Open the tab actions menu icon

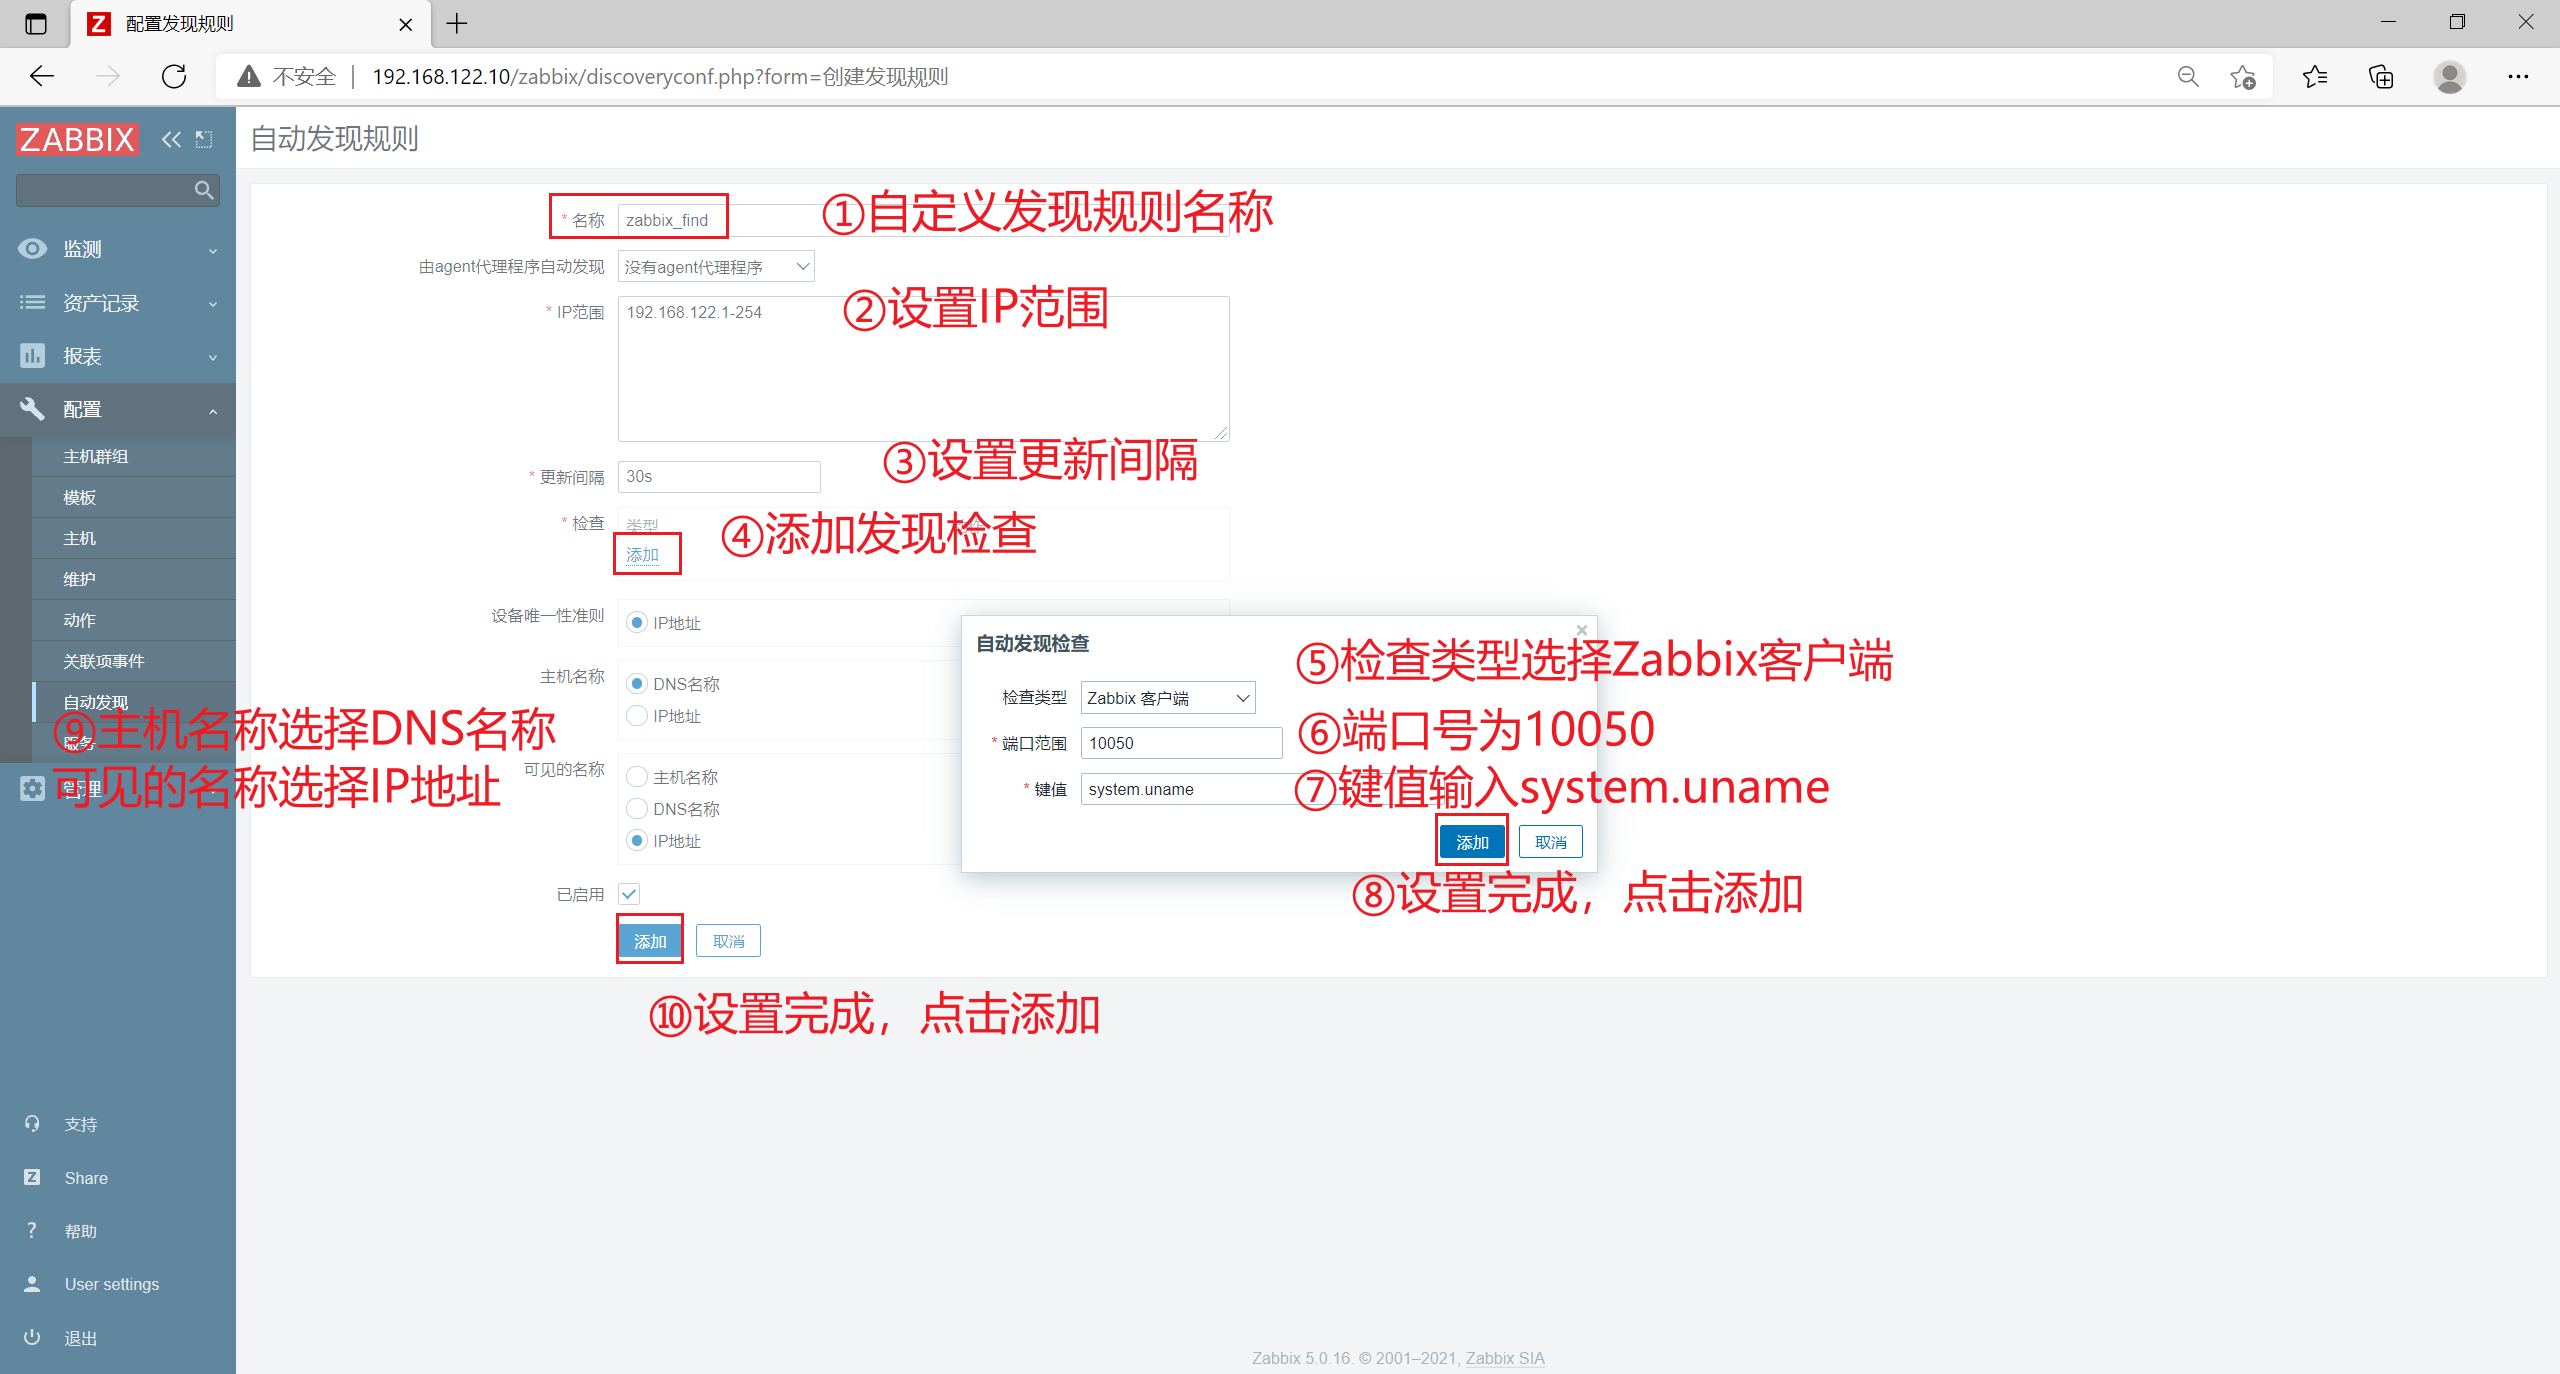pos(35,24)
